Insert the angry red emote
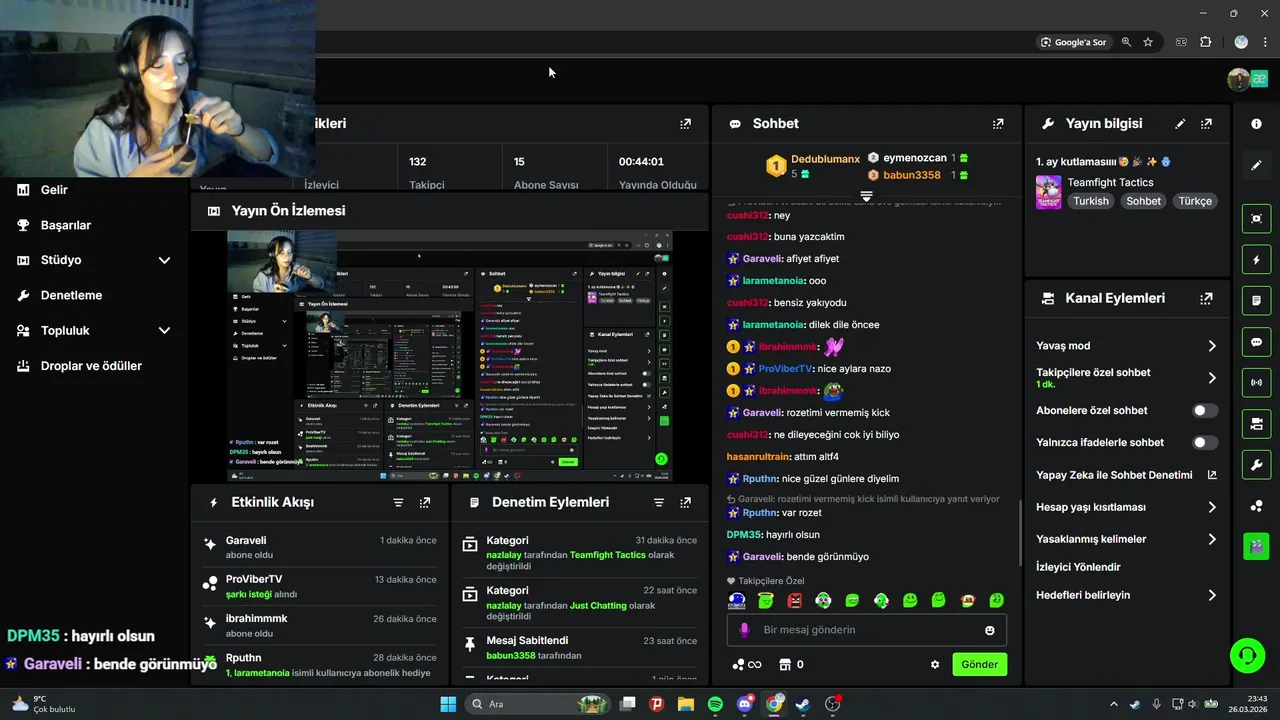 point(795,600)
